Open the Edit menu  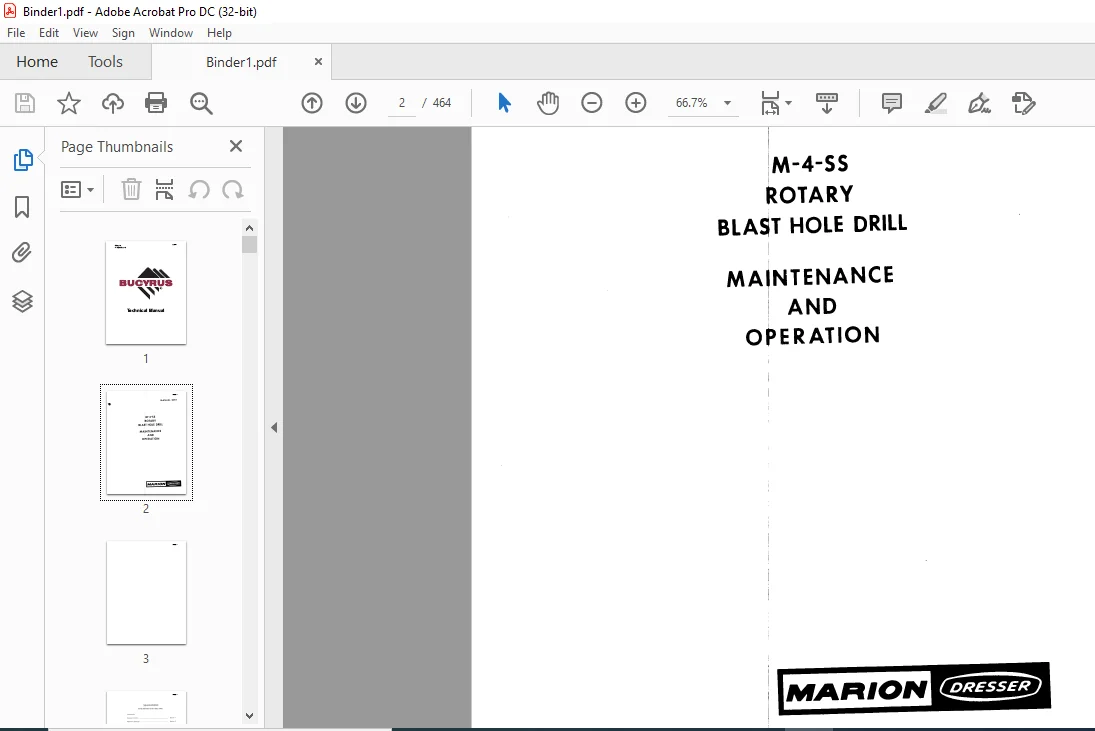click(x=49, y=33)
